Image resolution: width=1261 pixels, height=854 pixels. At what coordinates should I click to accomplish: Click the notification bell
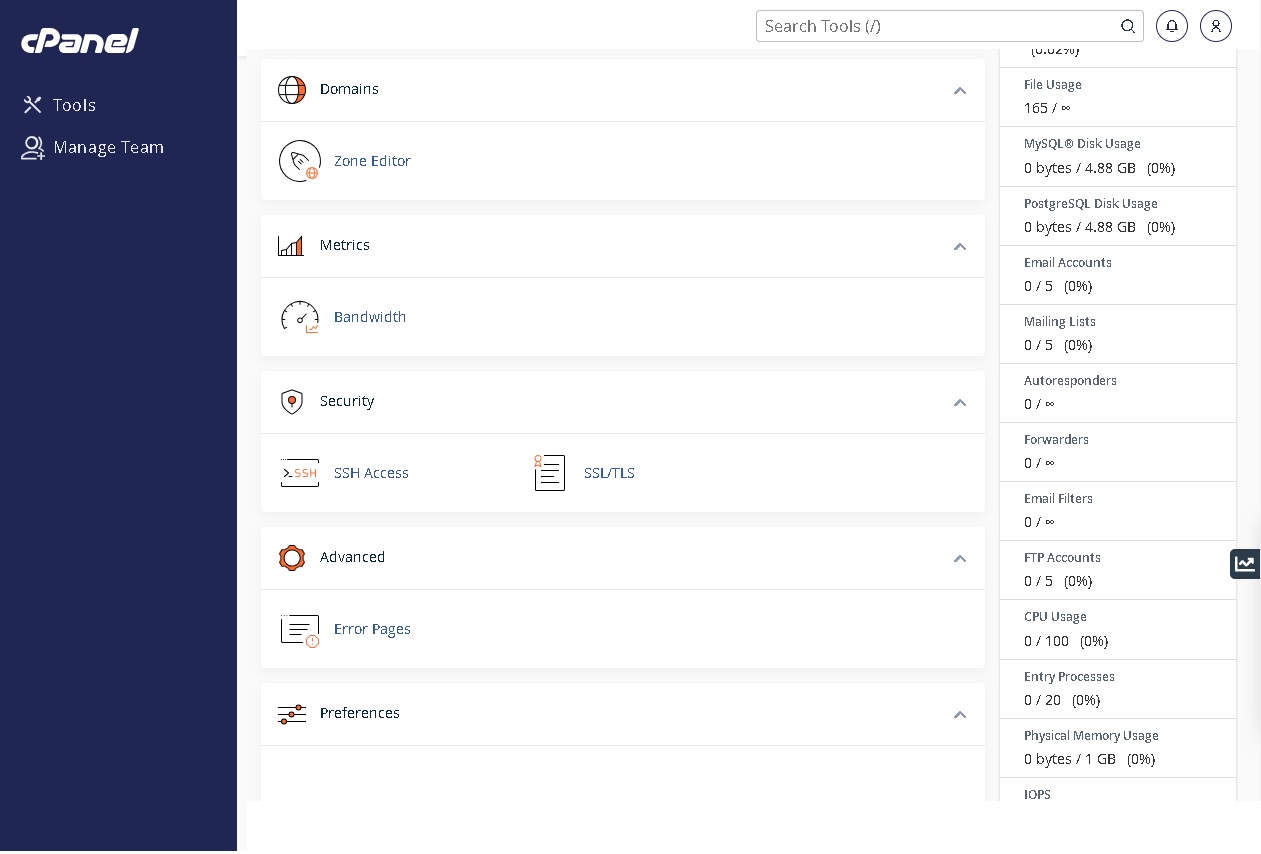[x=1171, y=26]
